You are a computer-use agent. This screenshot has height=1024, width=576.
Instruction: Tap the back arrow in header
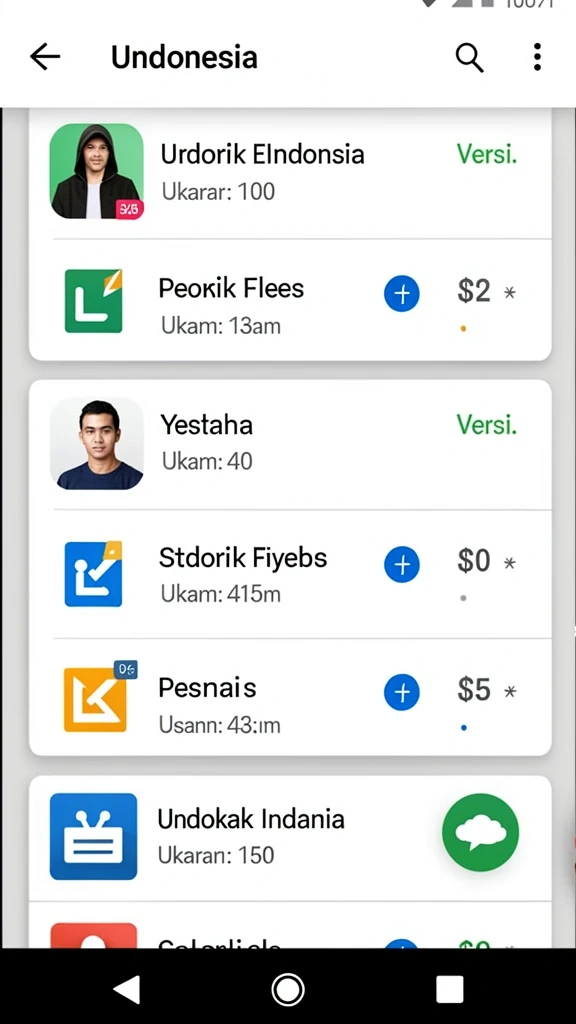pos(45,57)
